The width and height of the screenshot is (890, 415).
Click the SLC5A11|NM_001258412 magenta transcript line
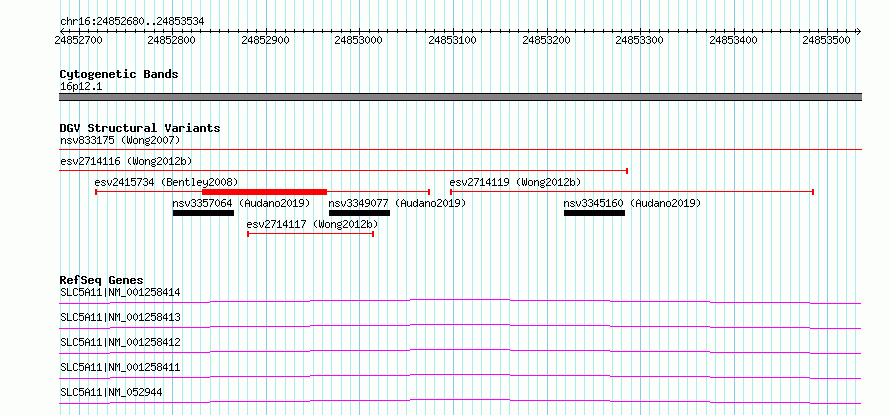coord(460,351)
